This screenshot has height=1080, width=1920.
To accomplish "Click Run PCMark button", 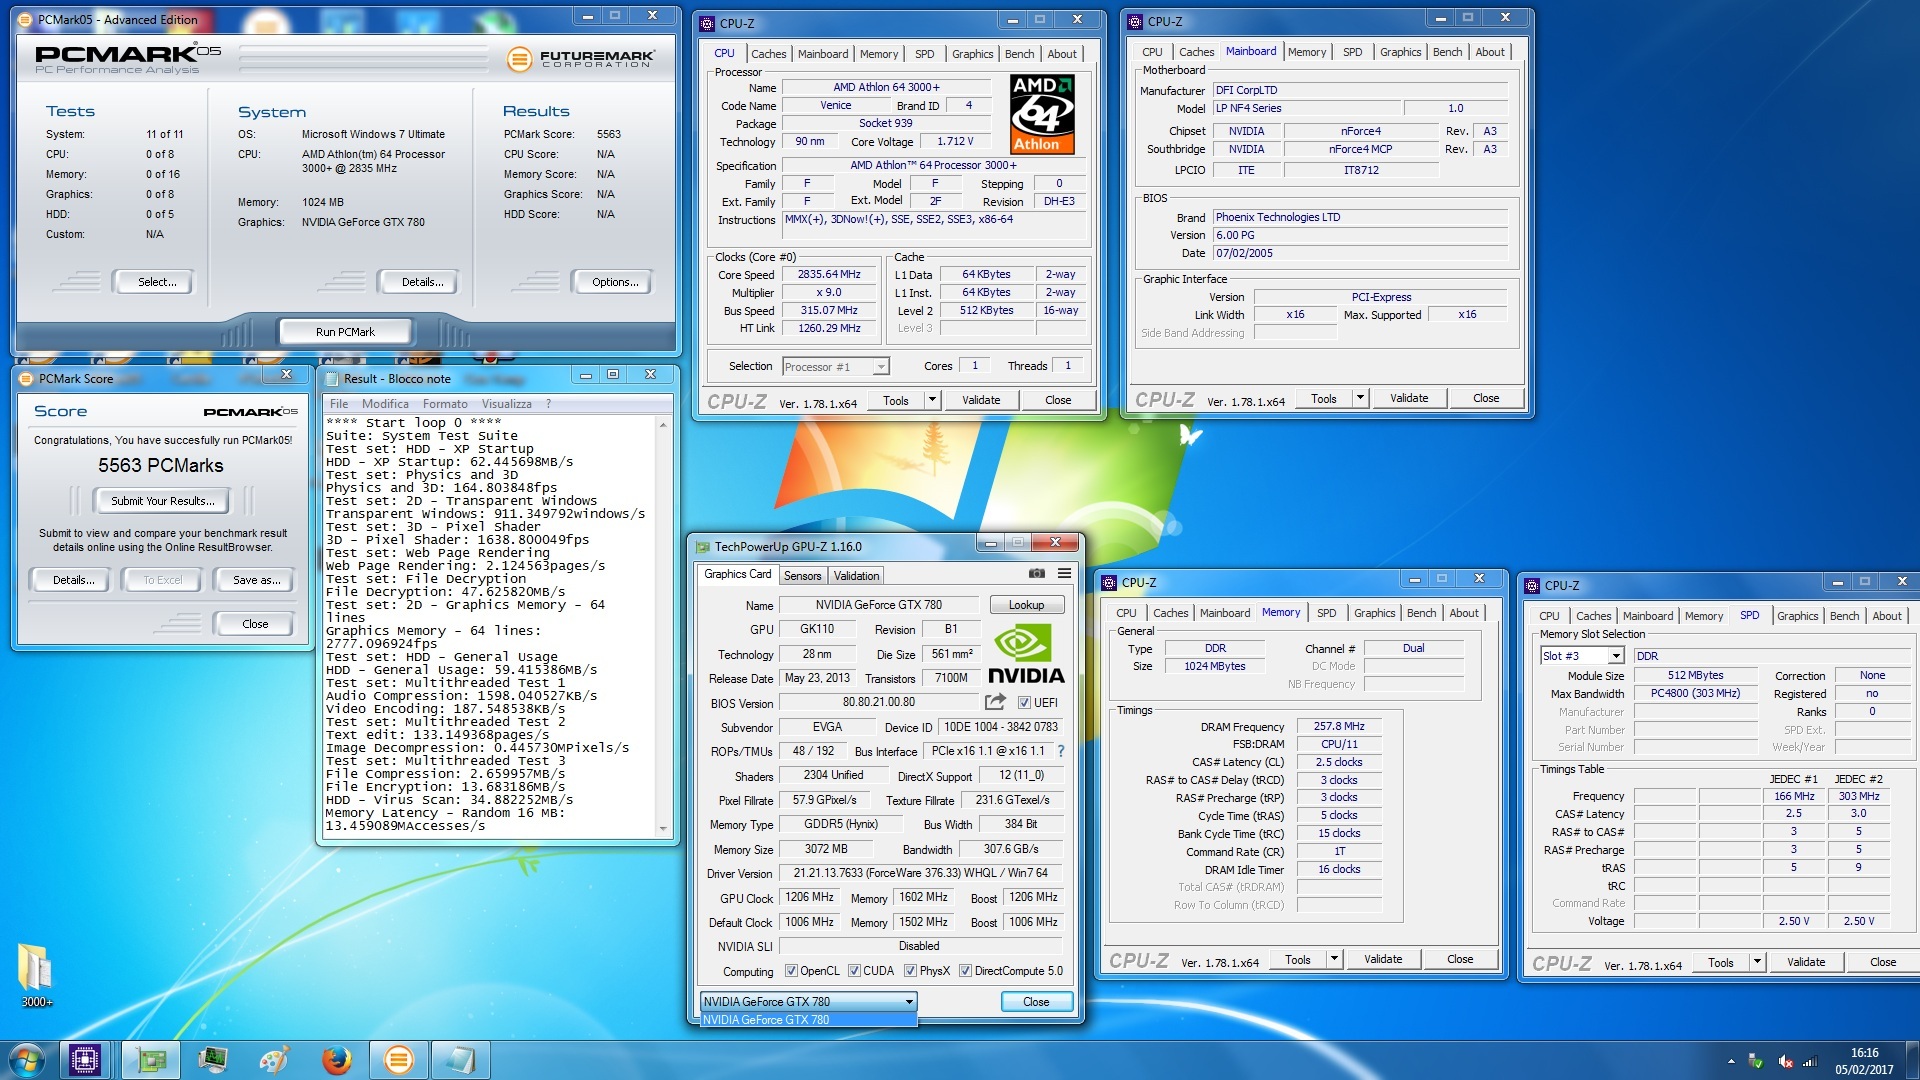I will click(346, 332).
